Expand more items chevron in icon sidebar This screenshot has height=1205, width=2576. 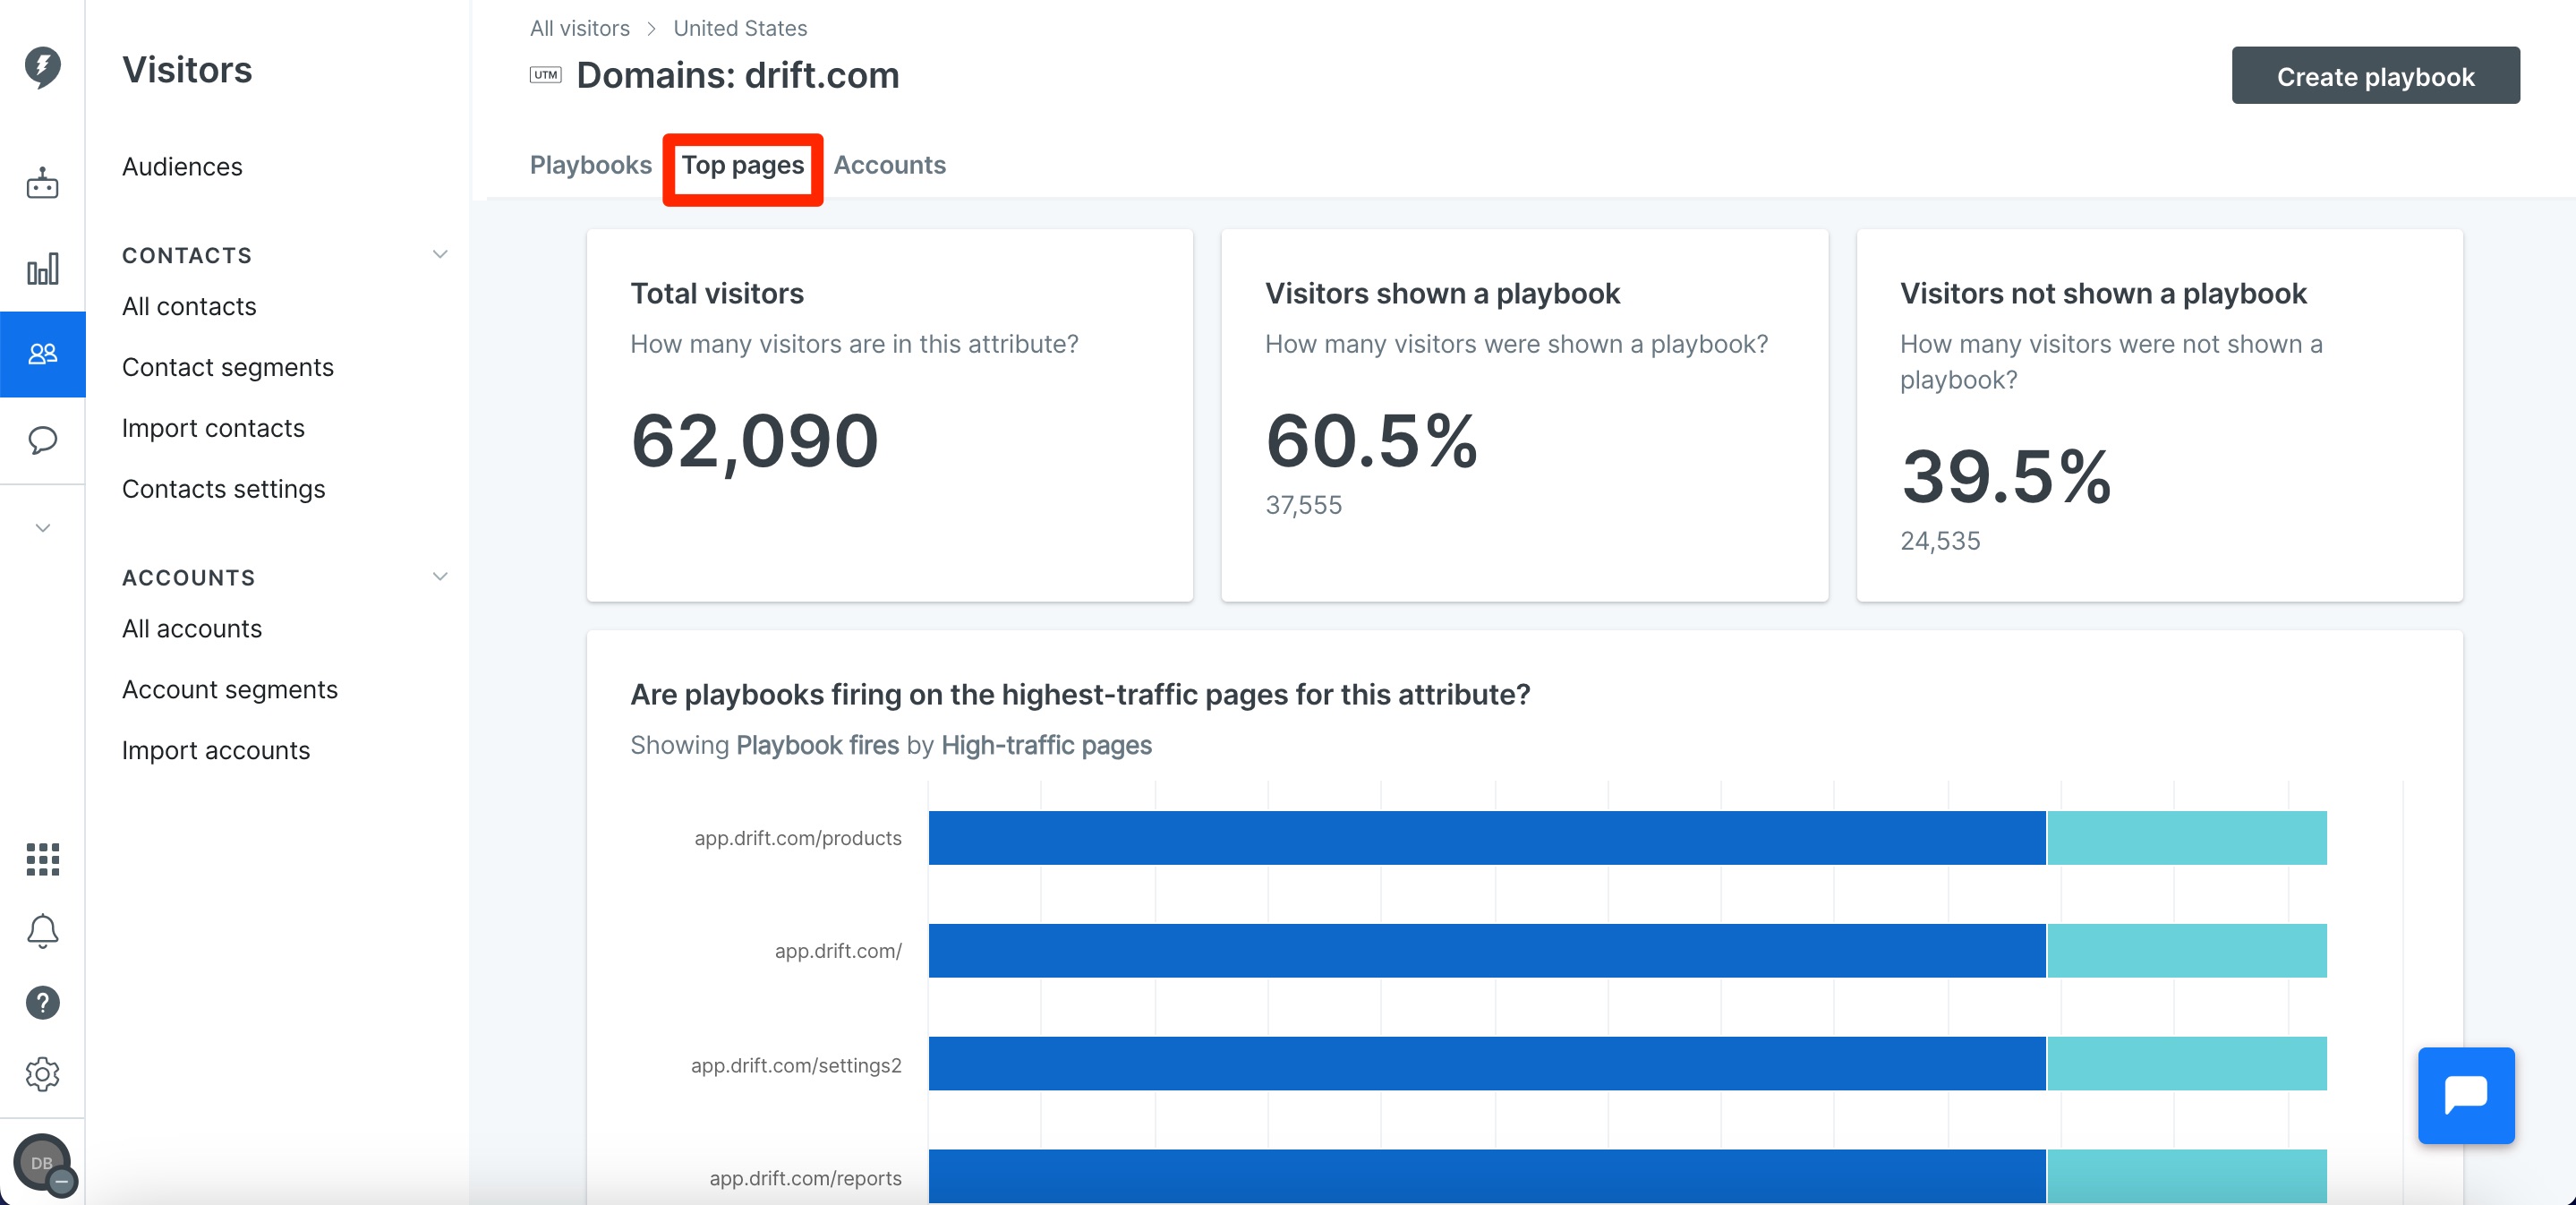point(42,527)
